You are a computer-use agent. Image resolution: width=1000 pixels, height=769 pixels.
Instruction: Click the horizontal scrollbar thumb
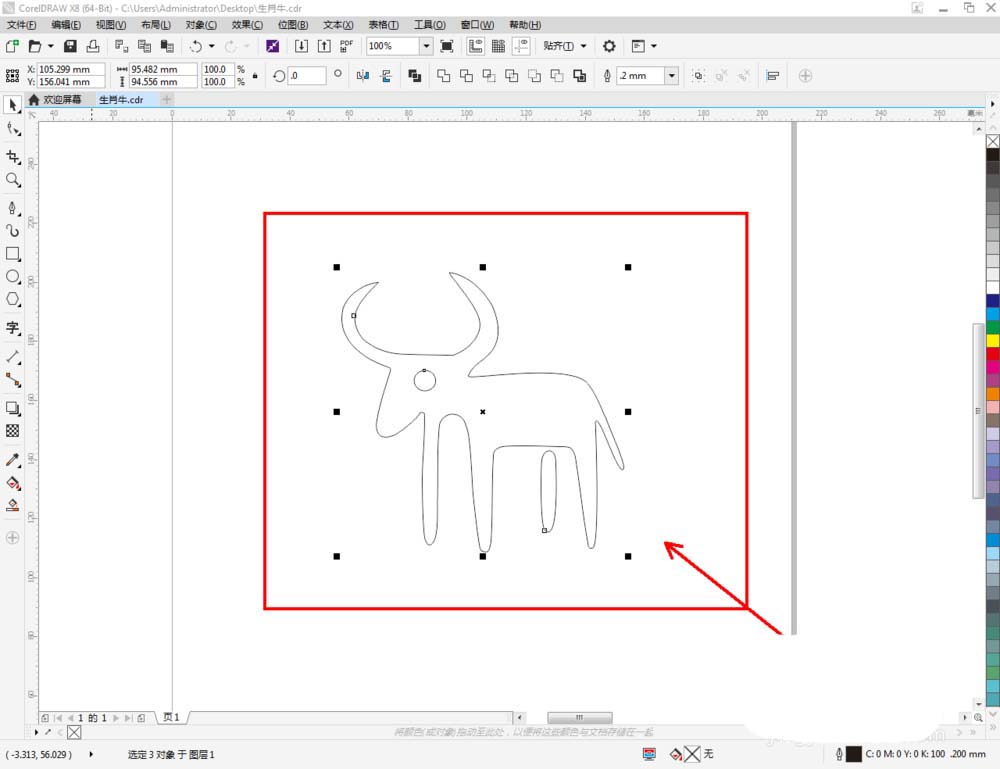[x=580, y=718]
